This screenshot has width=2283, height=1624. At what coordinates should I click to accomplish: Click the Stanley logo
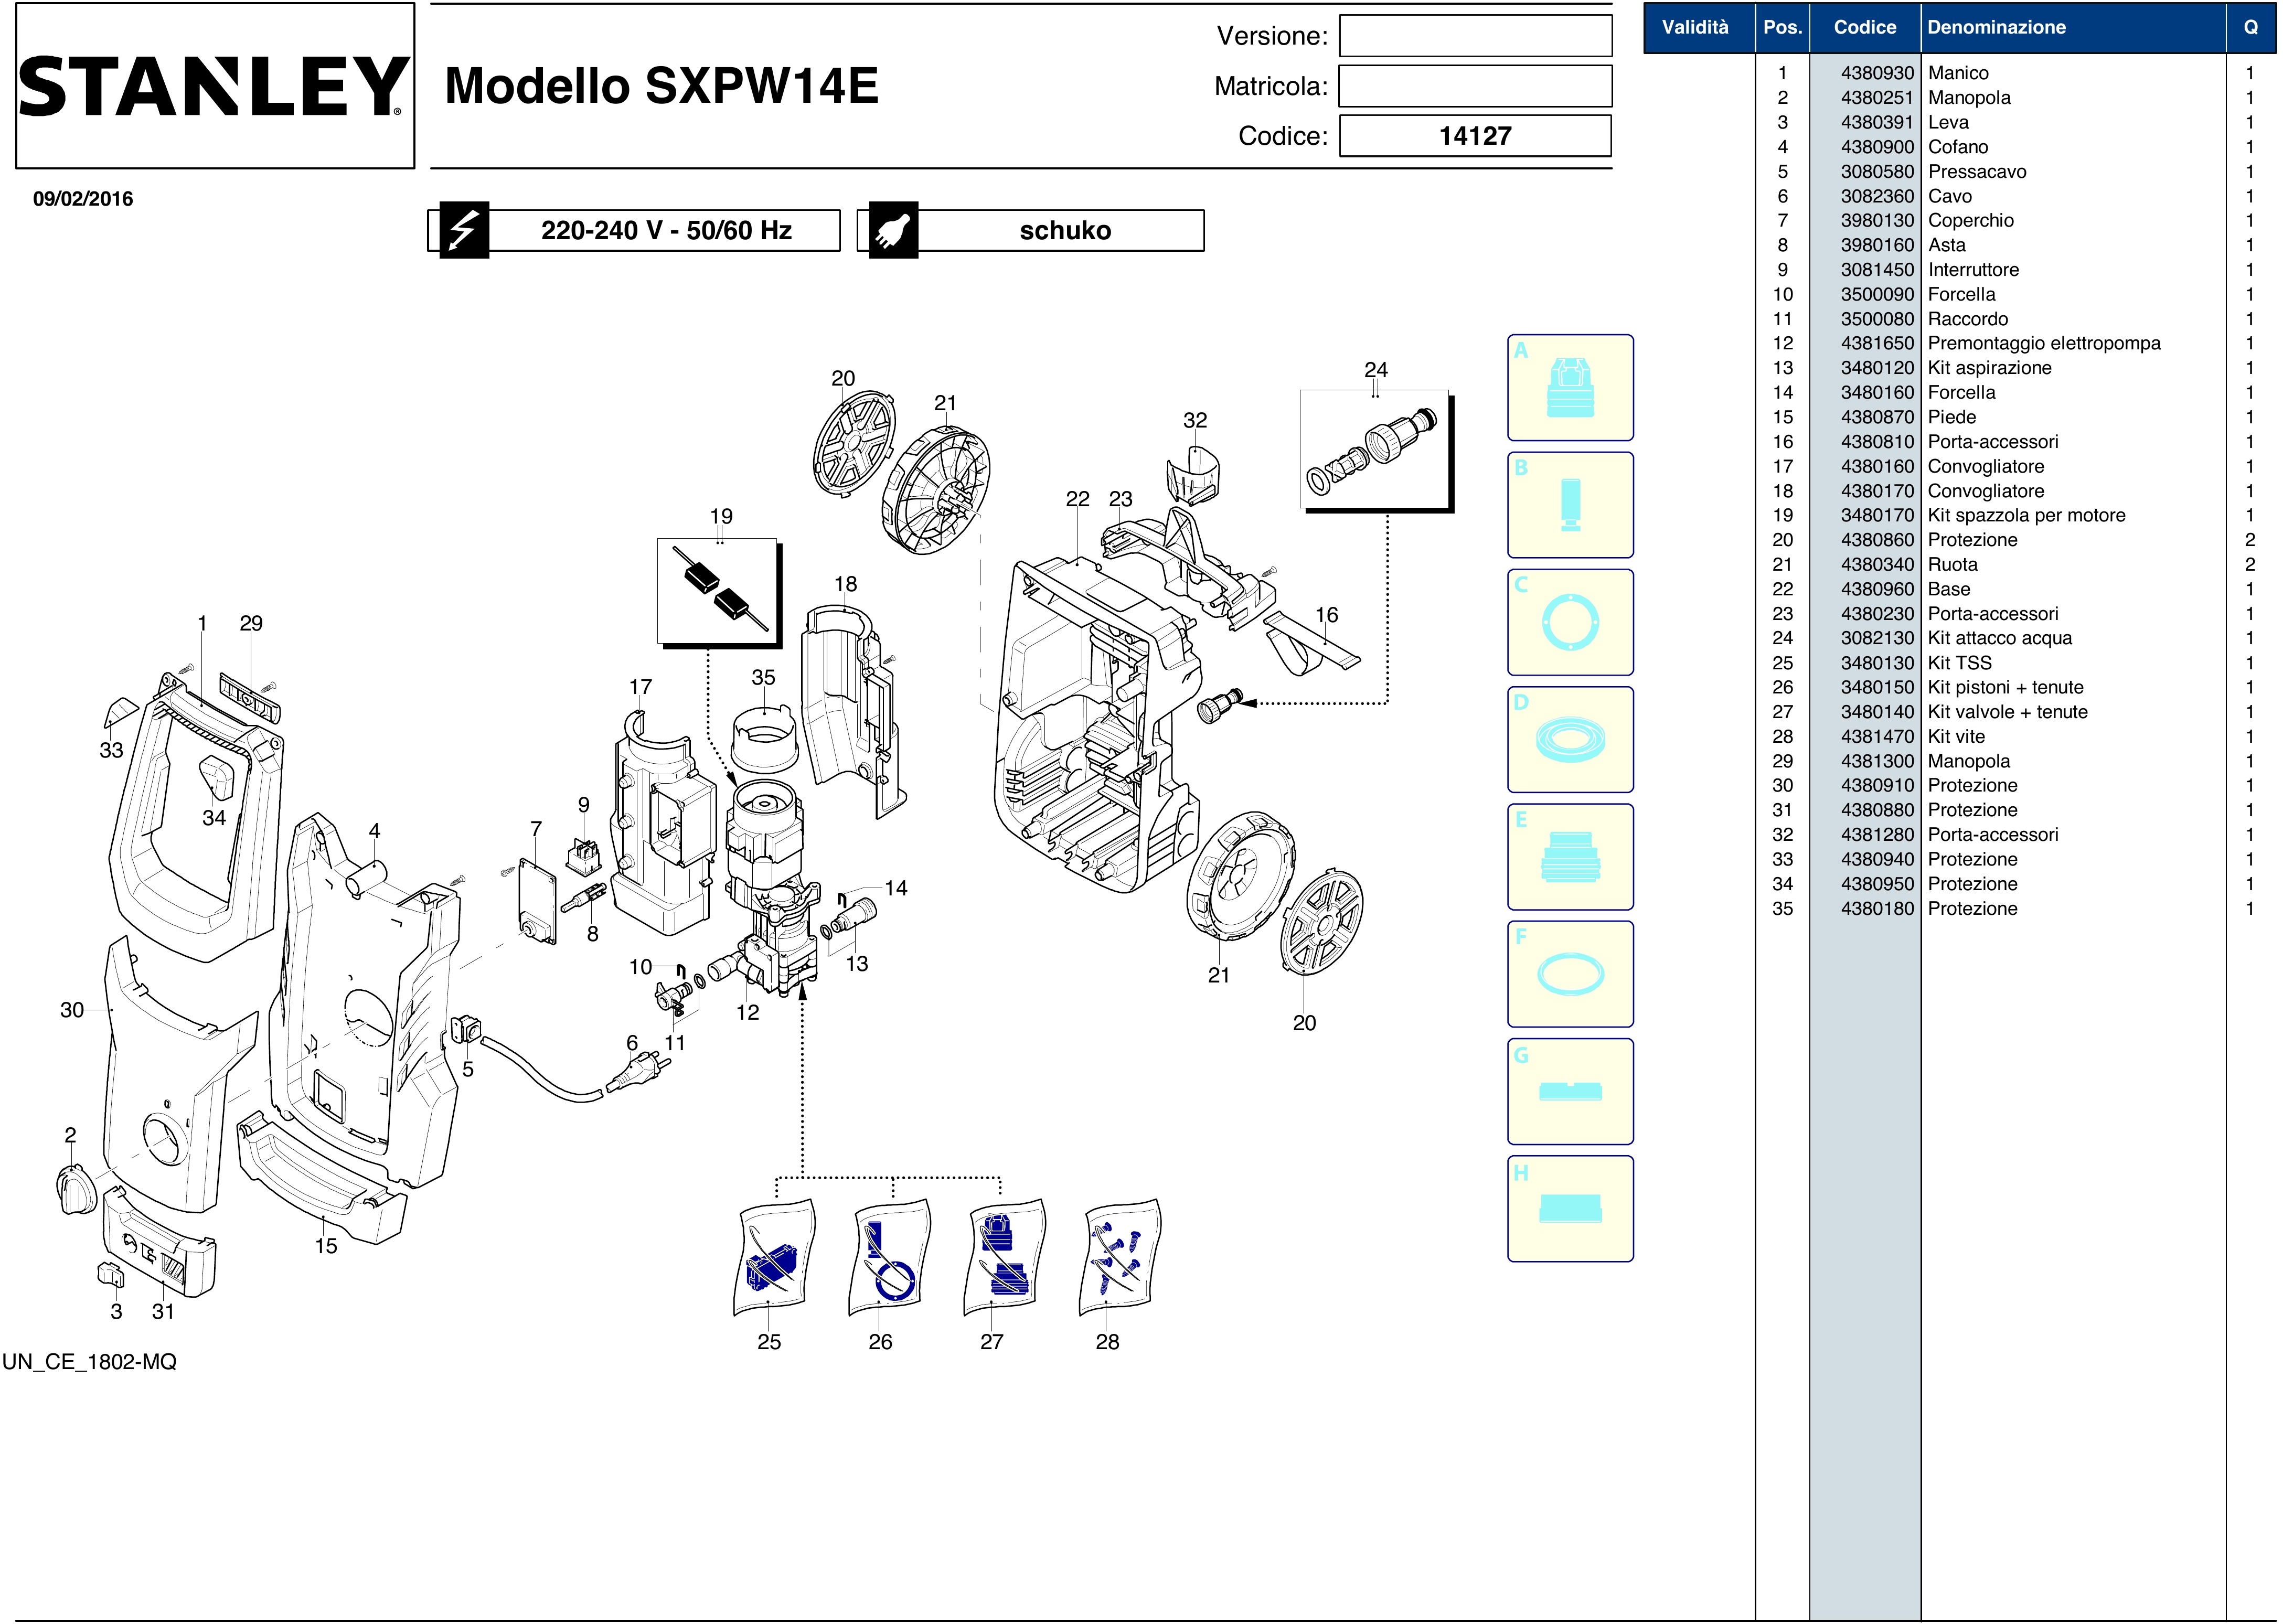[x=214, y=86]
